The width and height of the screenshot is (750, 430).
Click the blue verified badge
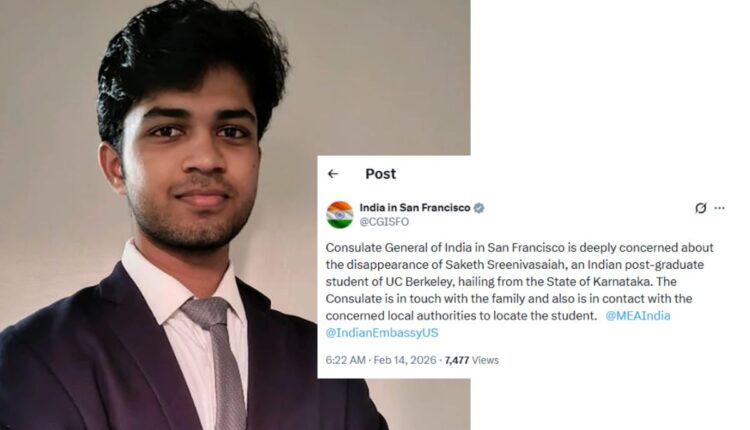click(x=479, y=208)
